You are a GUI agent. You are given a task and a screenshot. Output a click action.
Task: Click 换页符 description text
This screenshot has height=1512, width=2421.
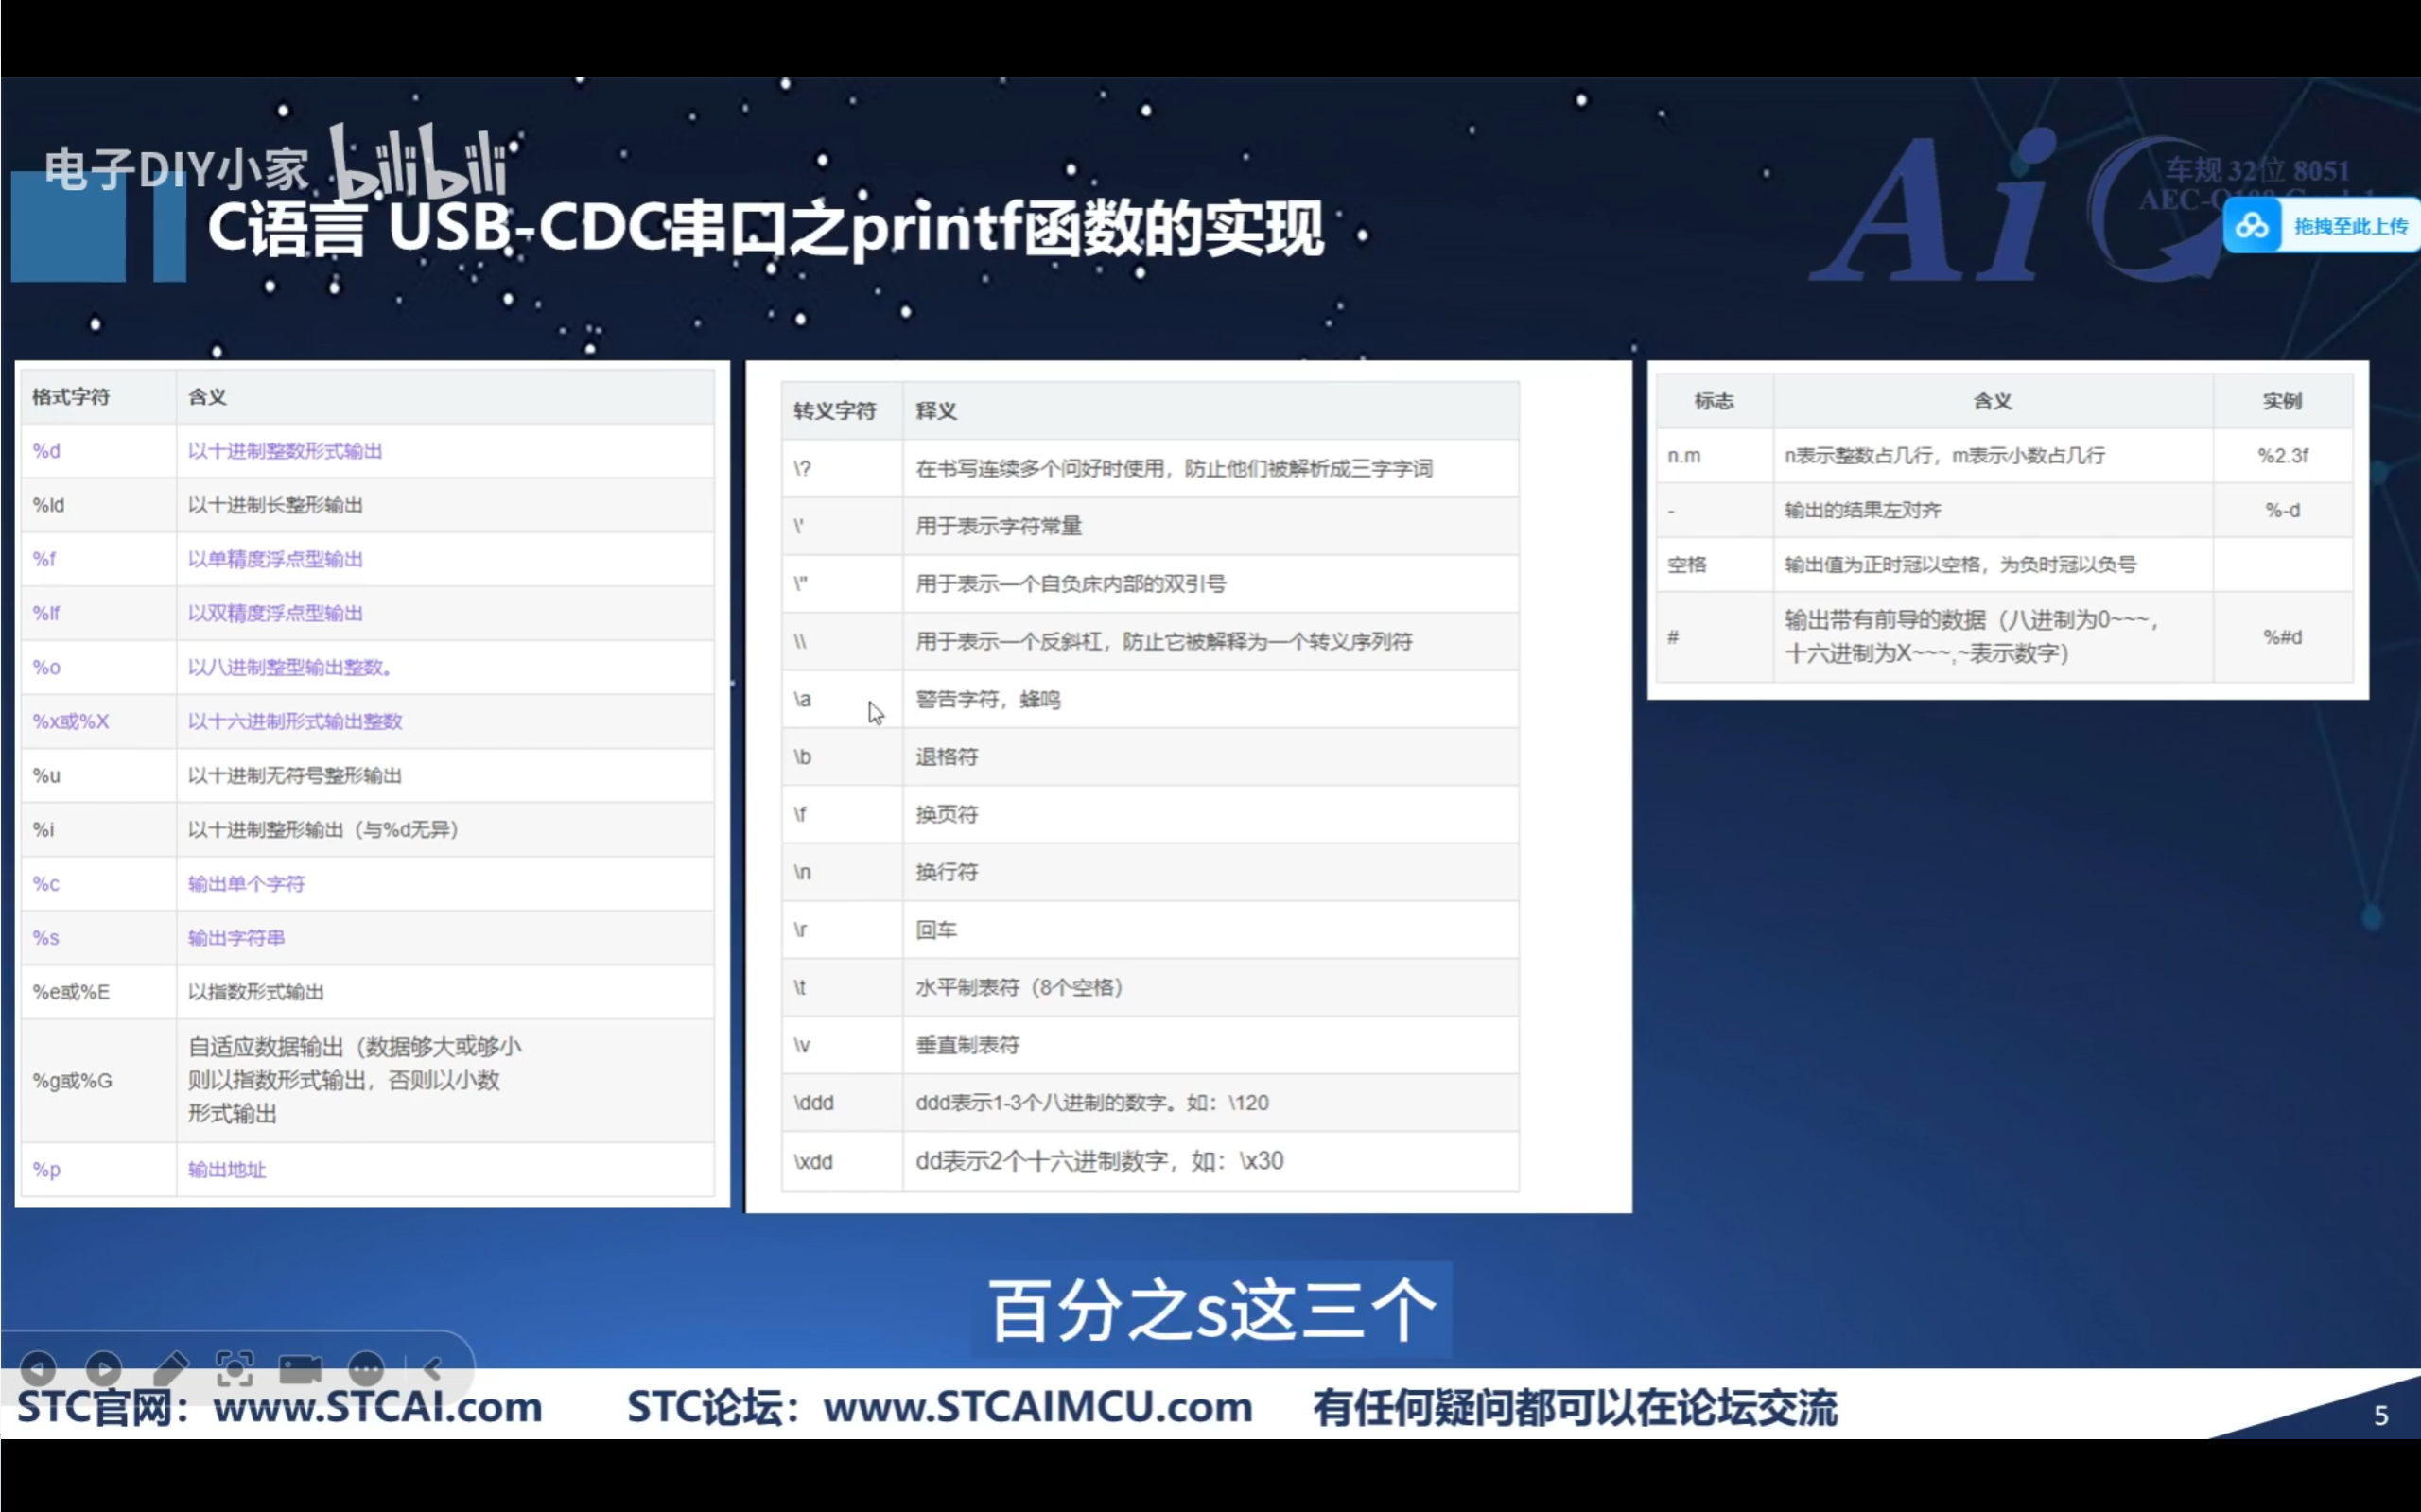[947, 814]
